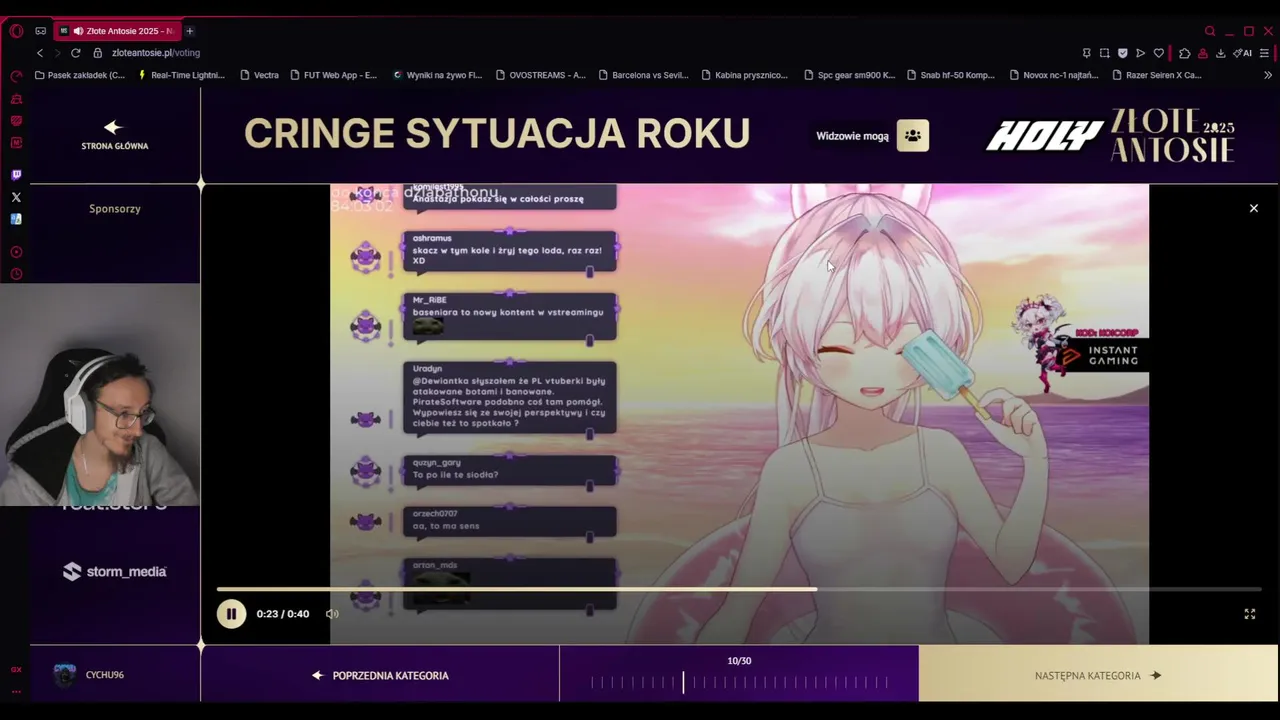Viewport: 1280px width, 720px height.
Task: Open the 'Wyniki na żywo' bookmark
Action: click(437, 75)
